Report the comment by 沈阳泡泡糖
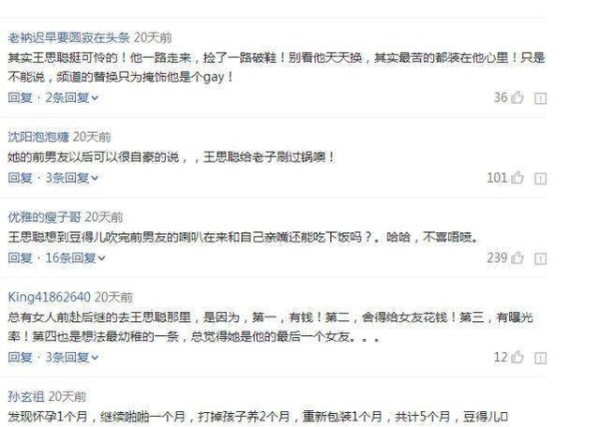The width and height of the screenshot is (600, 427). pyautogui.click(x=540, y=178)
